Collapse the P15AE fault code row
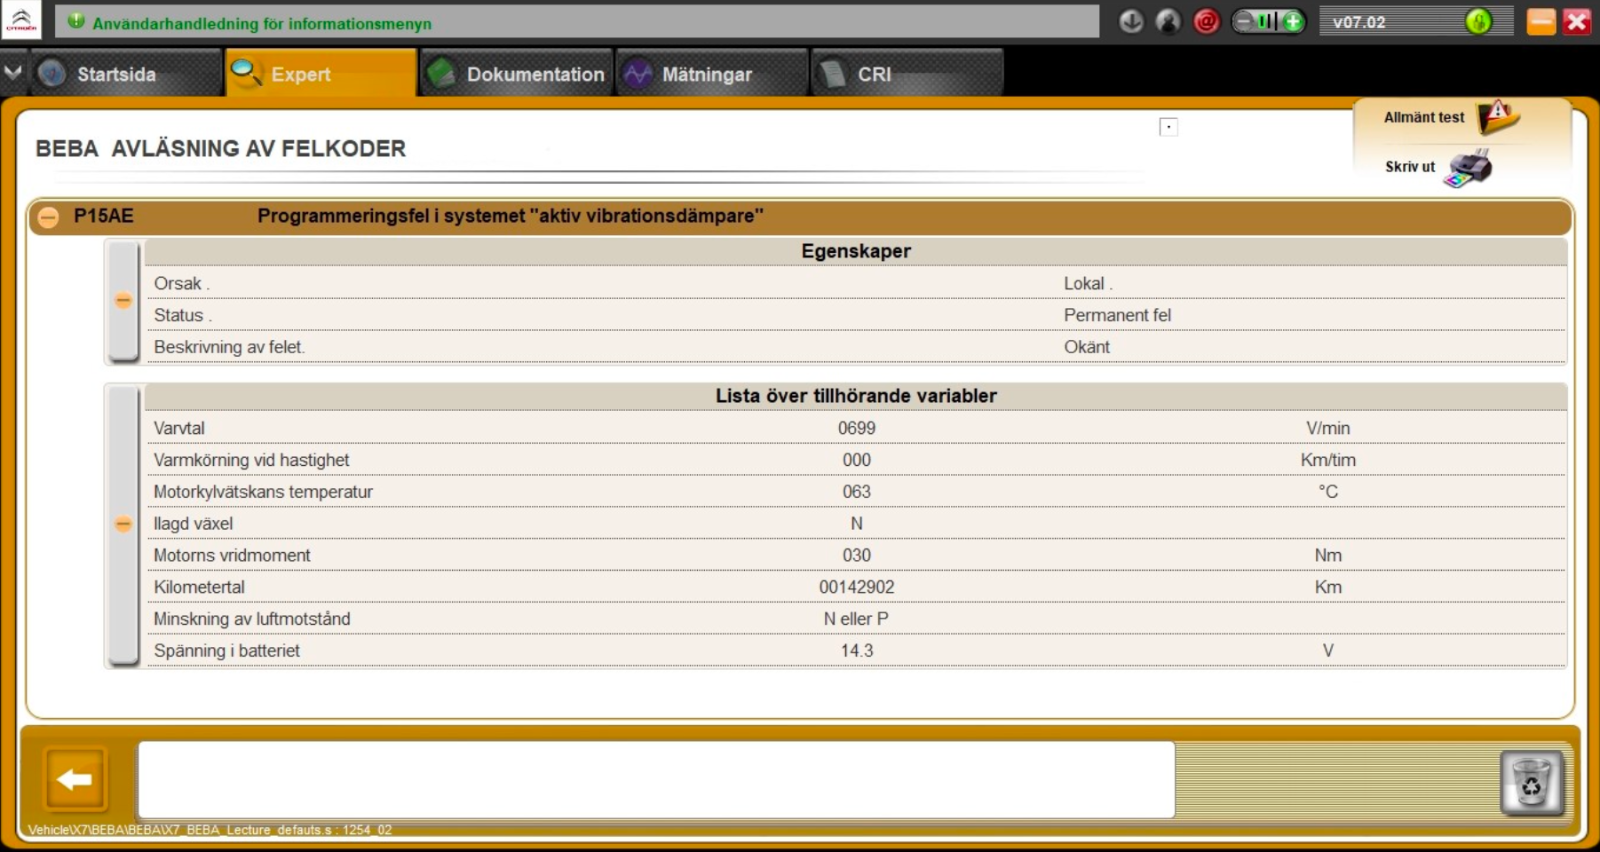Viewport: 1600px width, 852px height. [x=48, y=216]
